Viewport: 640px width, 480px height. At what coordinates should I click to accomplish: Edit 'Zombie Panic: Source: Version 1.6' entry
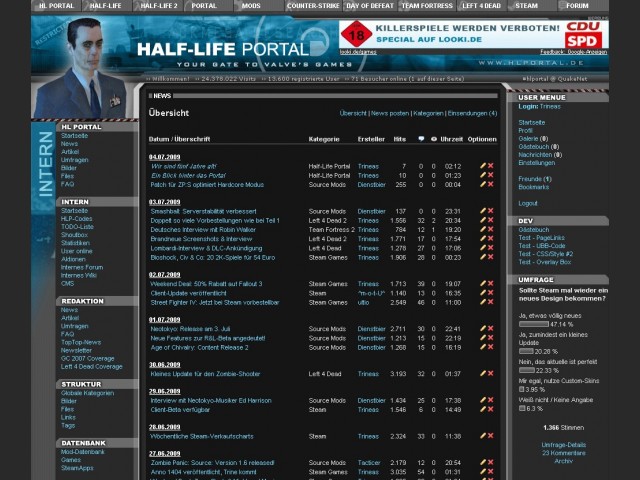coord(483,462)
